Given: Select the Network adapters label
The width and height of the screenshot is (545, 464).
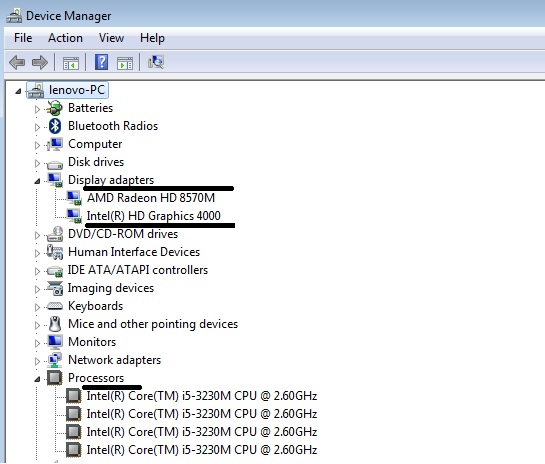Looking at the screenshot, I should [114, 360].
